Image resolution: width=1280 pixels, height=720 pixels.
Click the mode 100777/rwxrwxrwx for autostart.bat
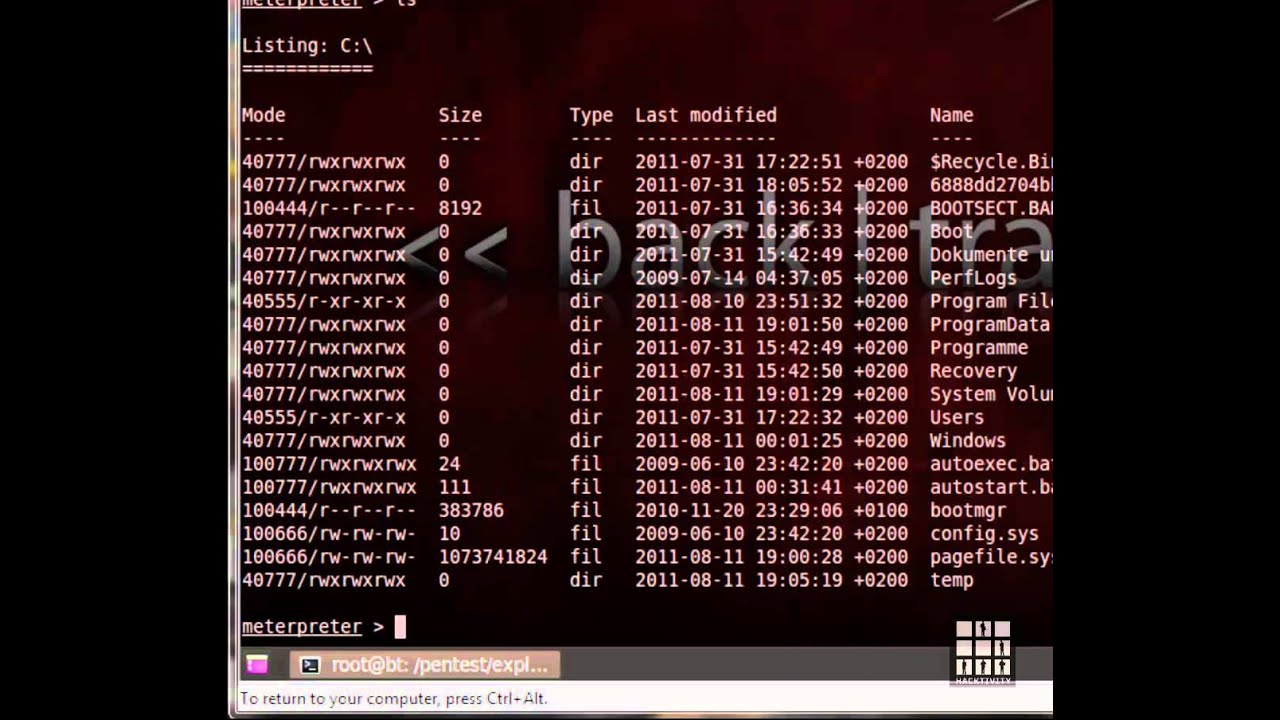tap(329, 487)
